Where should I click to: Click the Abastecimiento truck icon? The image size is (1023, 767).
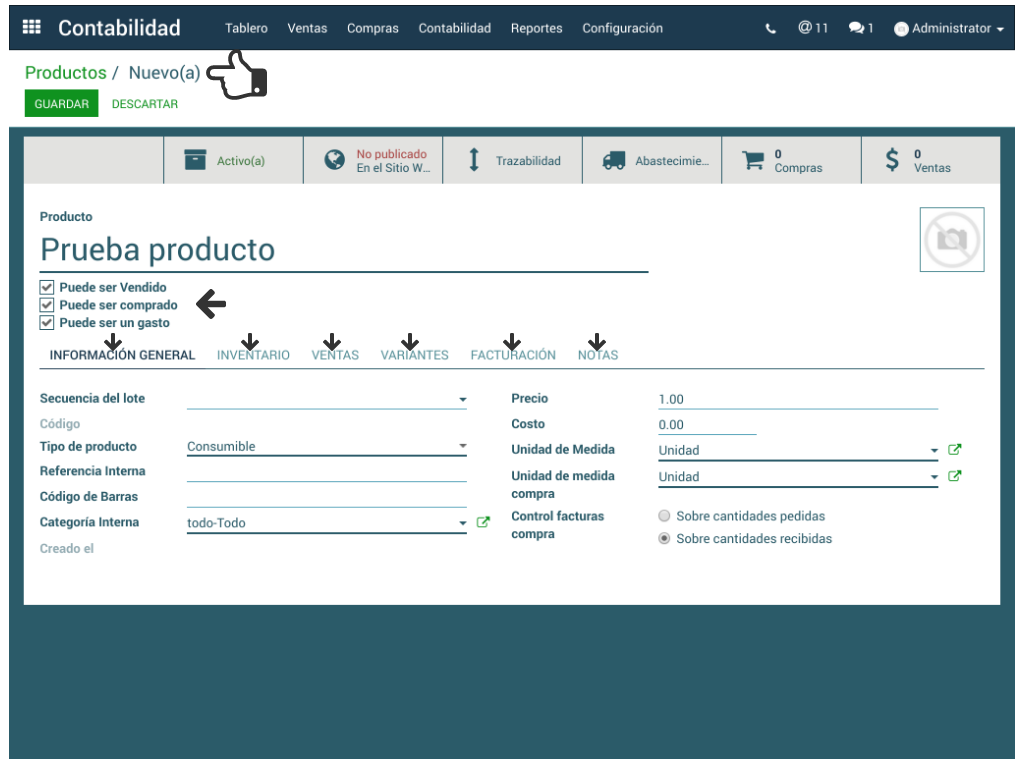(614, 160)
